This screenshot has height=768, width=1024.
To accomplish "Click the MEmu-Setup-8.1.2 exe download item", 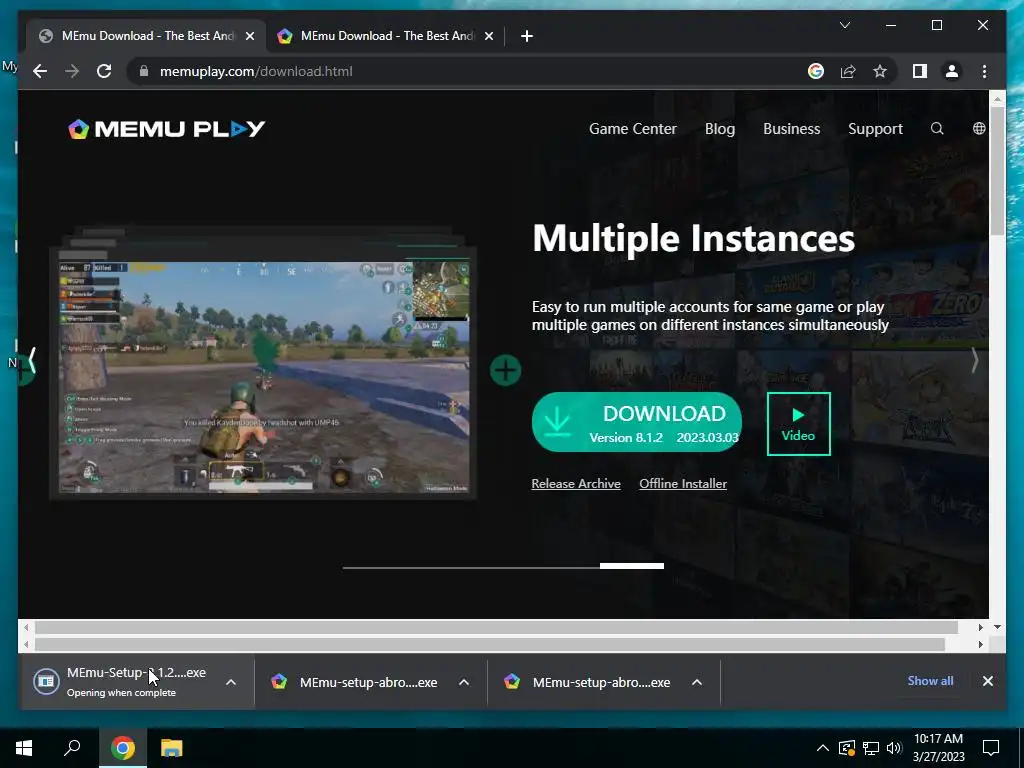I will pyautogui.click(x=124, y=682).
